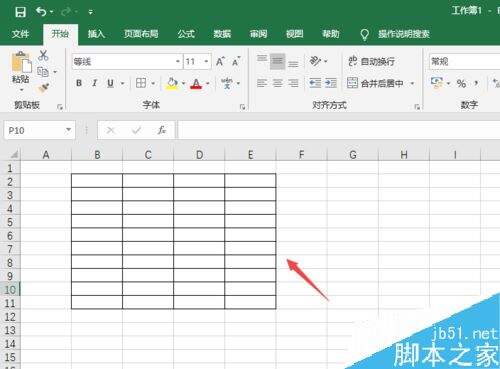The image size is (500, 369).
Task: Click the Insert Function fx icon
Action: (162, 130)
